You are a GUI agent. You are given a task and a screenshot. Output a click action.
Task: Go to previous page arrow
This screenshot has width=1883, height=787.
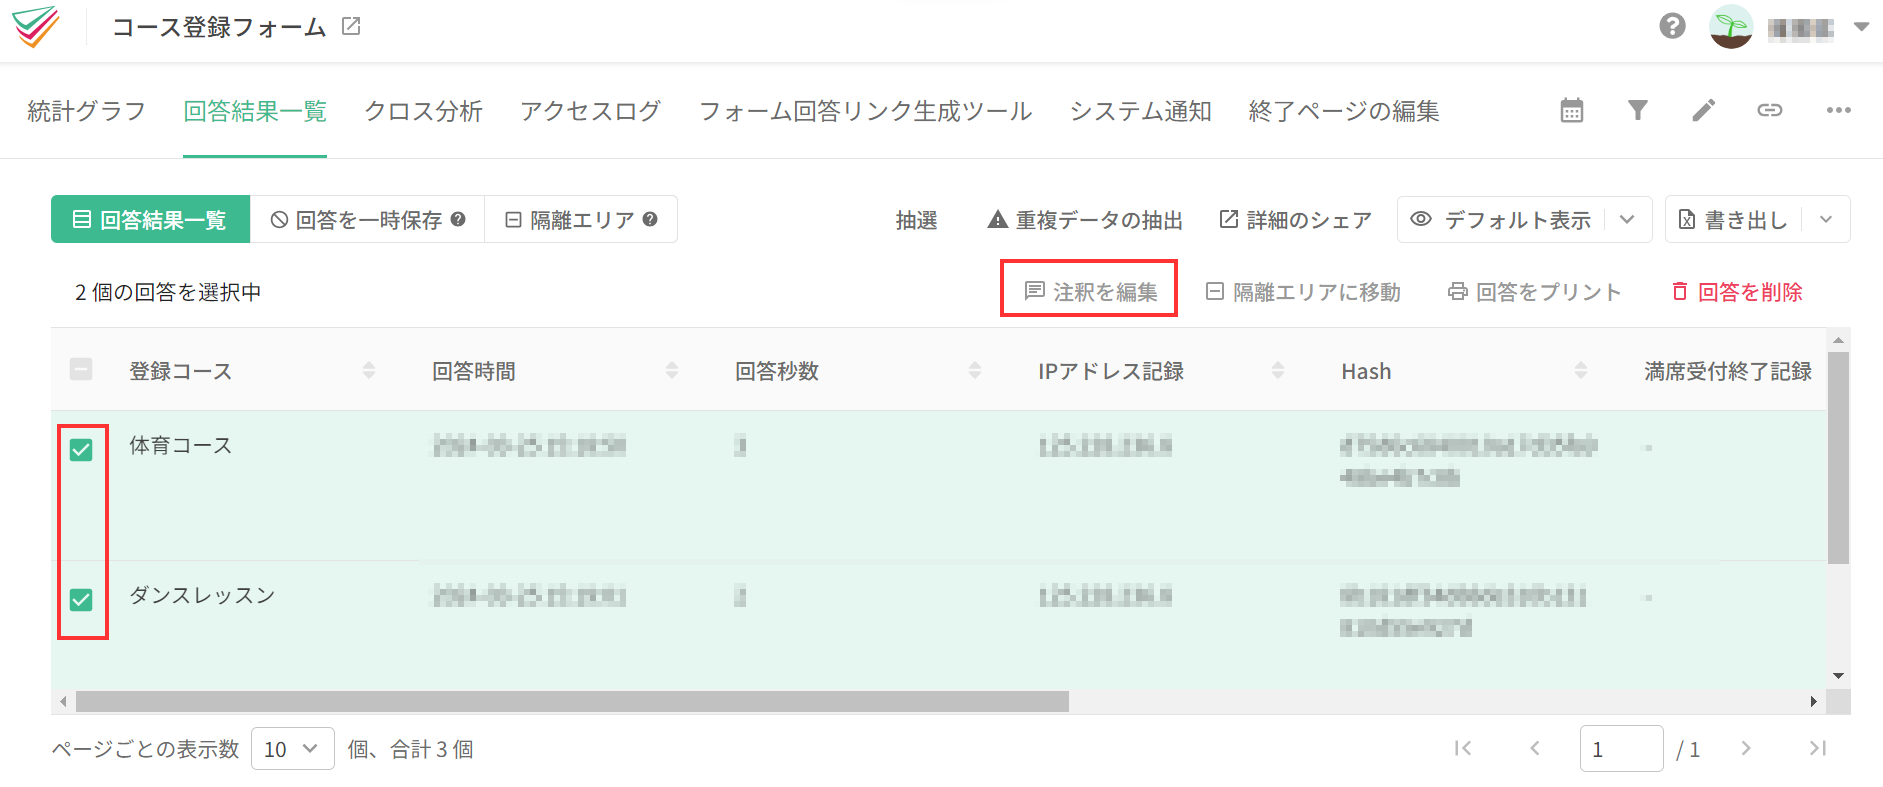tap(1535, 748)
